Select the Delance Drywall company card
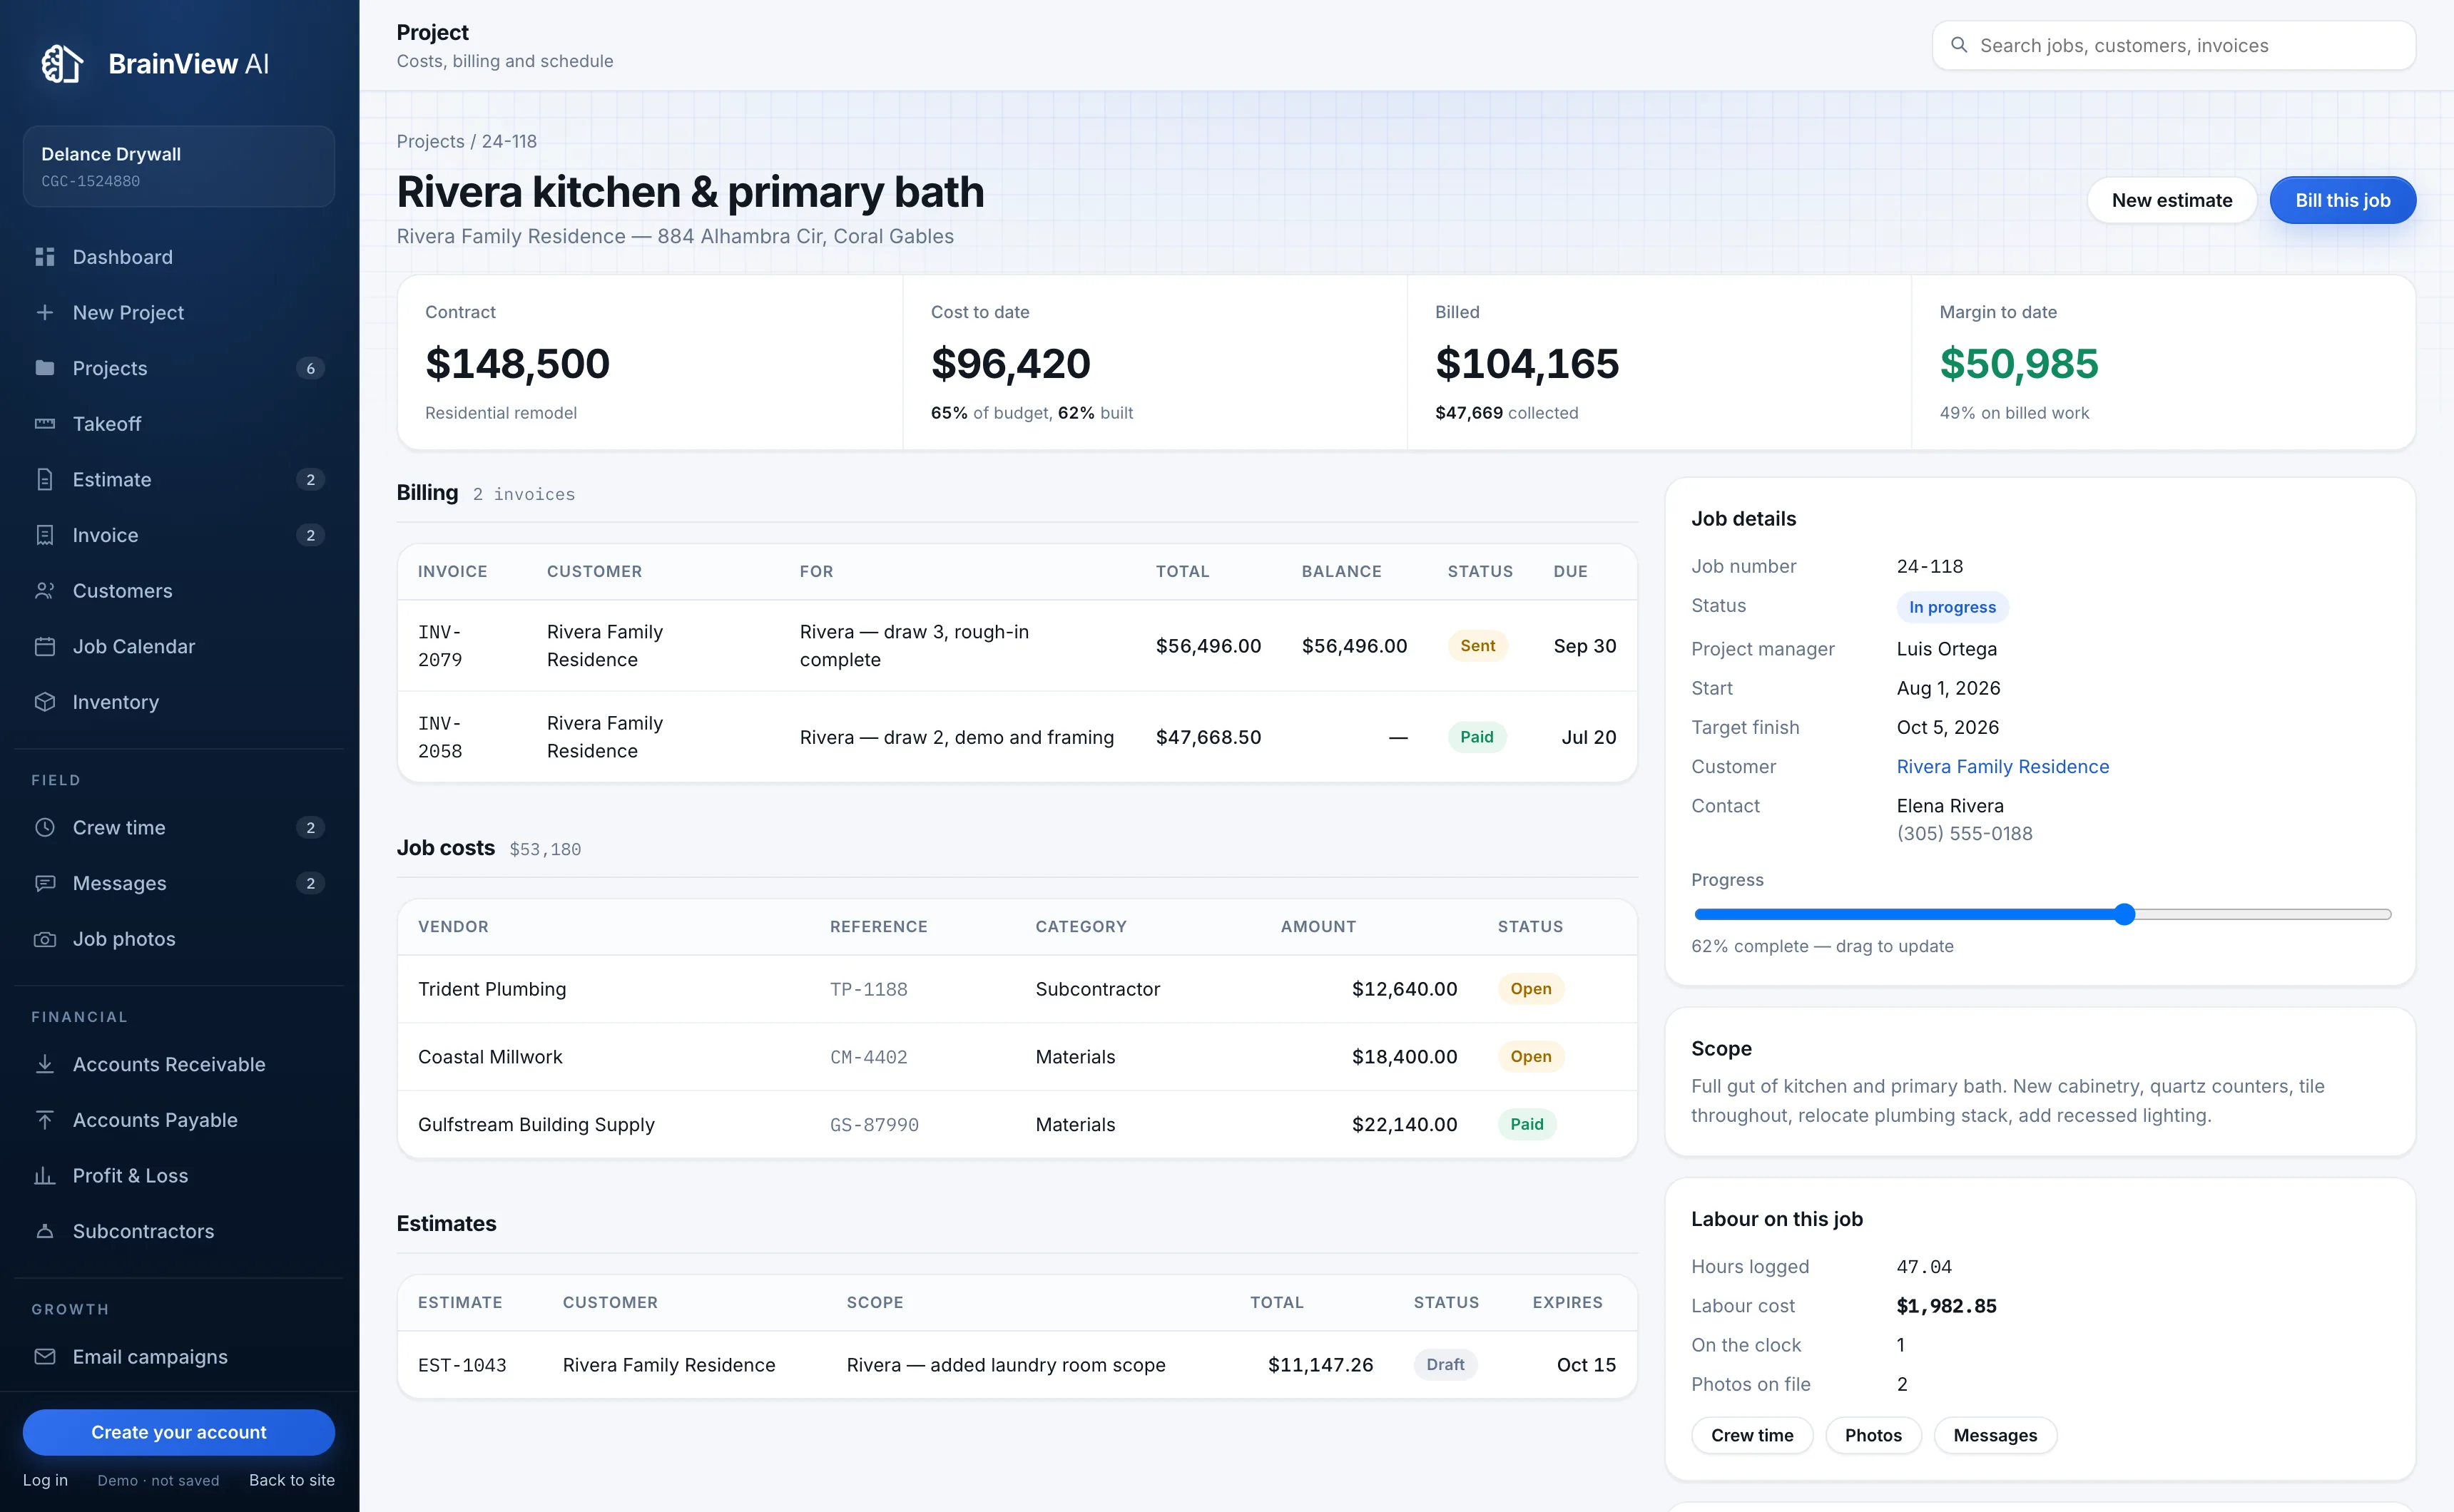 [179, 166]
